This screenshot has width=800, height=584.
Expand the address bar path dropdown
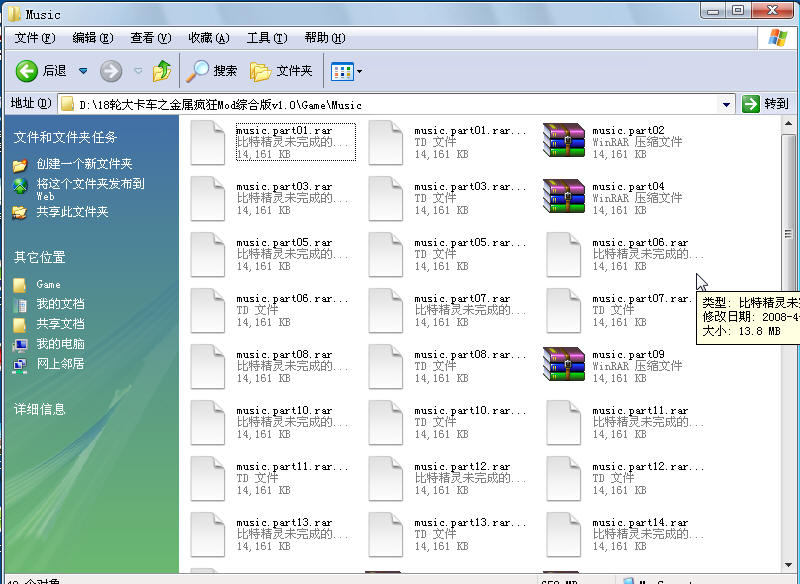727,104
